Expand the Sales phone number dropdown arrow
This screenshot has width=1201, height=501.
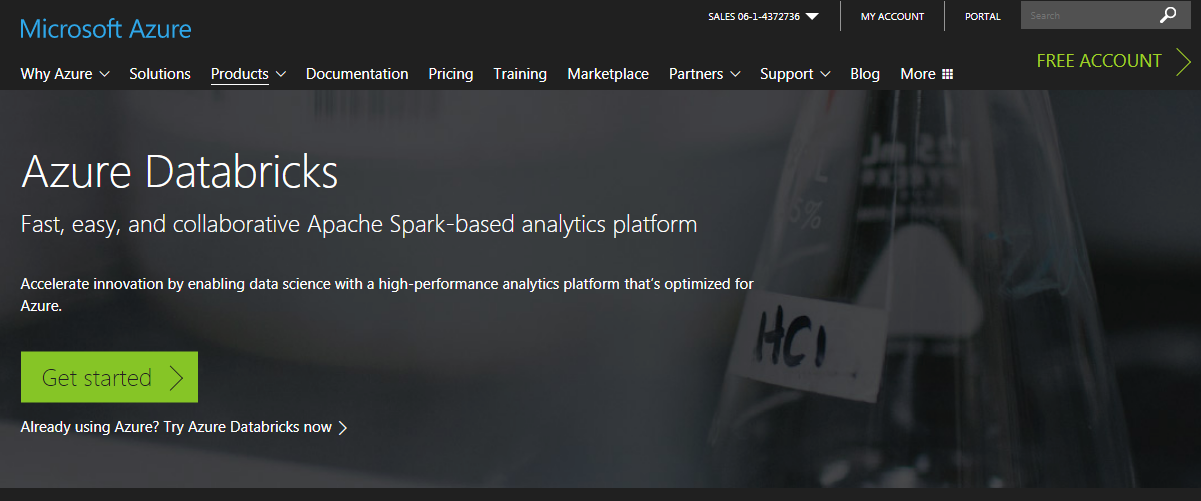811,16
